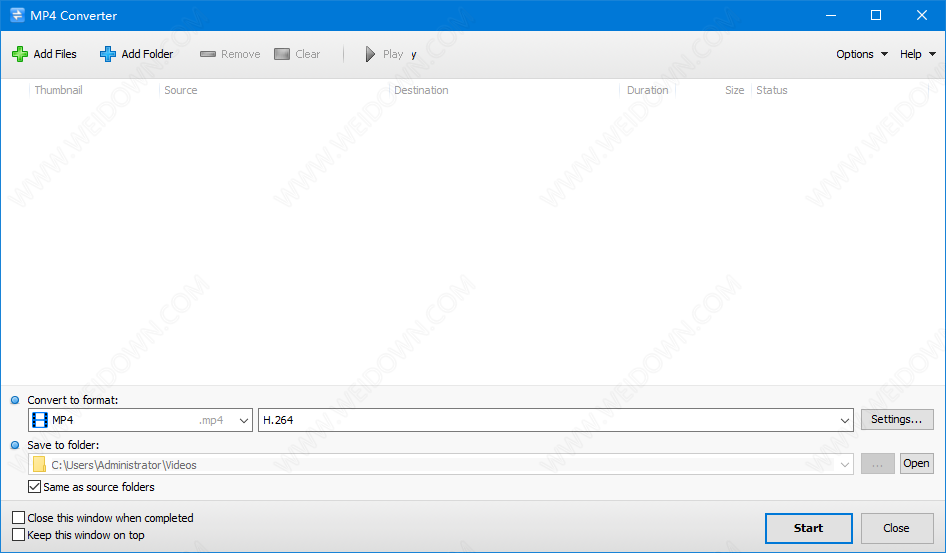Click the C:\Users\Administrator\Videos path field
The image size is (946, 553).
point(440,464)
